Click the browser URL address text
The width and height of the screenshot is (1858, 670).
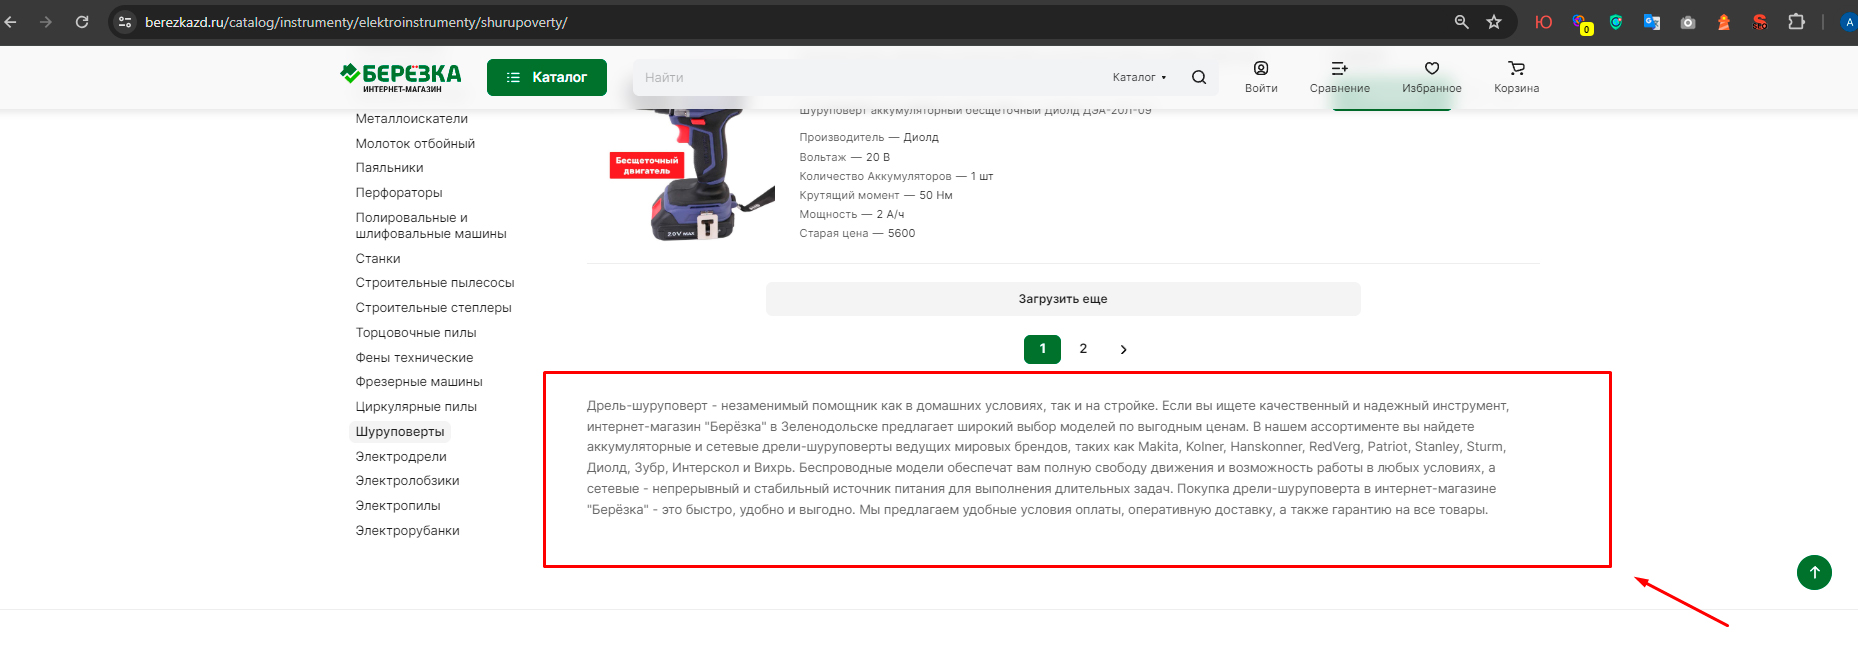[x=356, y=22]
